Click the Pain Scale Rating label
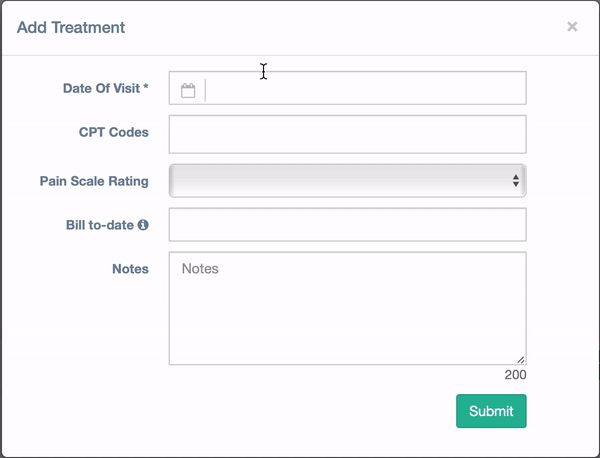This screenshot has height=458, width=600. [94, 181]
